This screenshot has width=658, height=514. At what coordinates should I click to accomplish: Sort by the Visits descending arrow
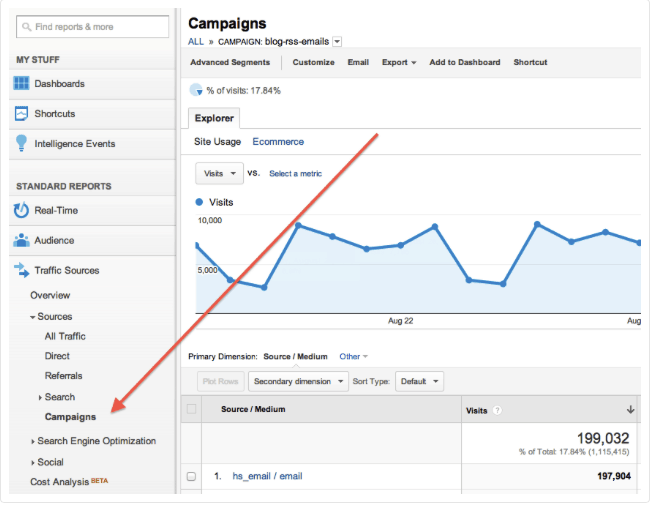[630, 410]
